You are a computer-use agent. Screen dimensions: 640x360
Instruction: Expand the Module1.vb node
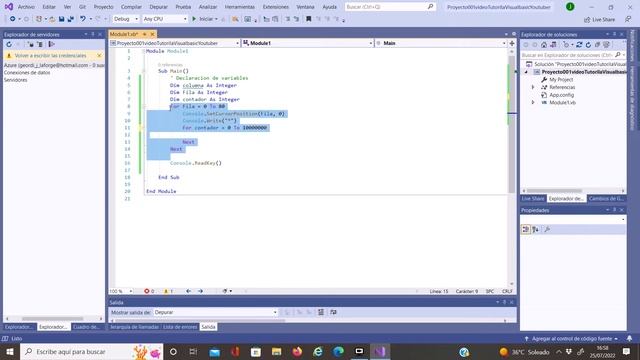click(x=533, y=102)
